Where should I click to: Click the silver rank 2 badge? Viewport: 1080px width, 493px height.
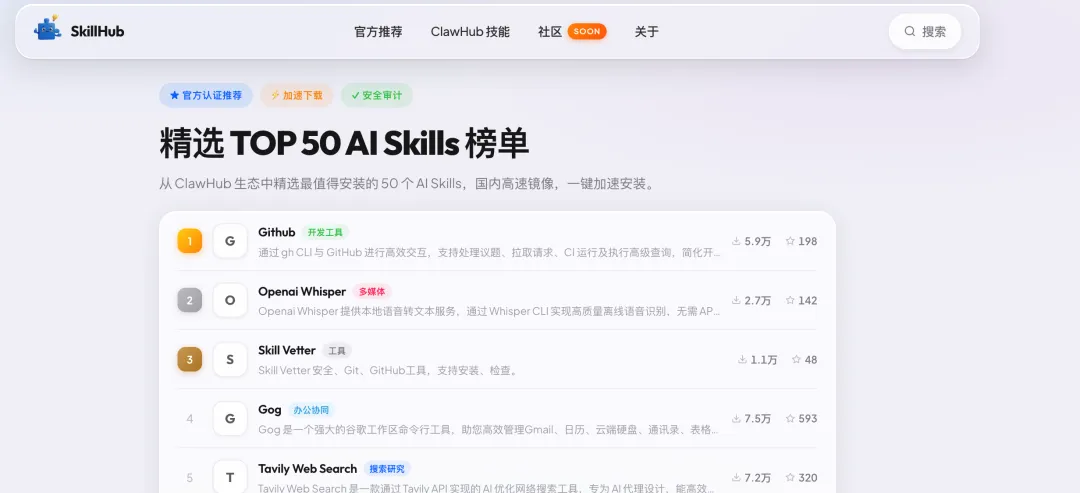pos(189,300)
